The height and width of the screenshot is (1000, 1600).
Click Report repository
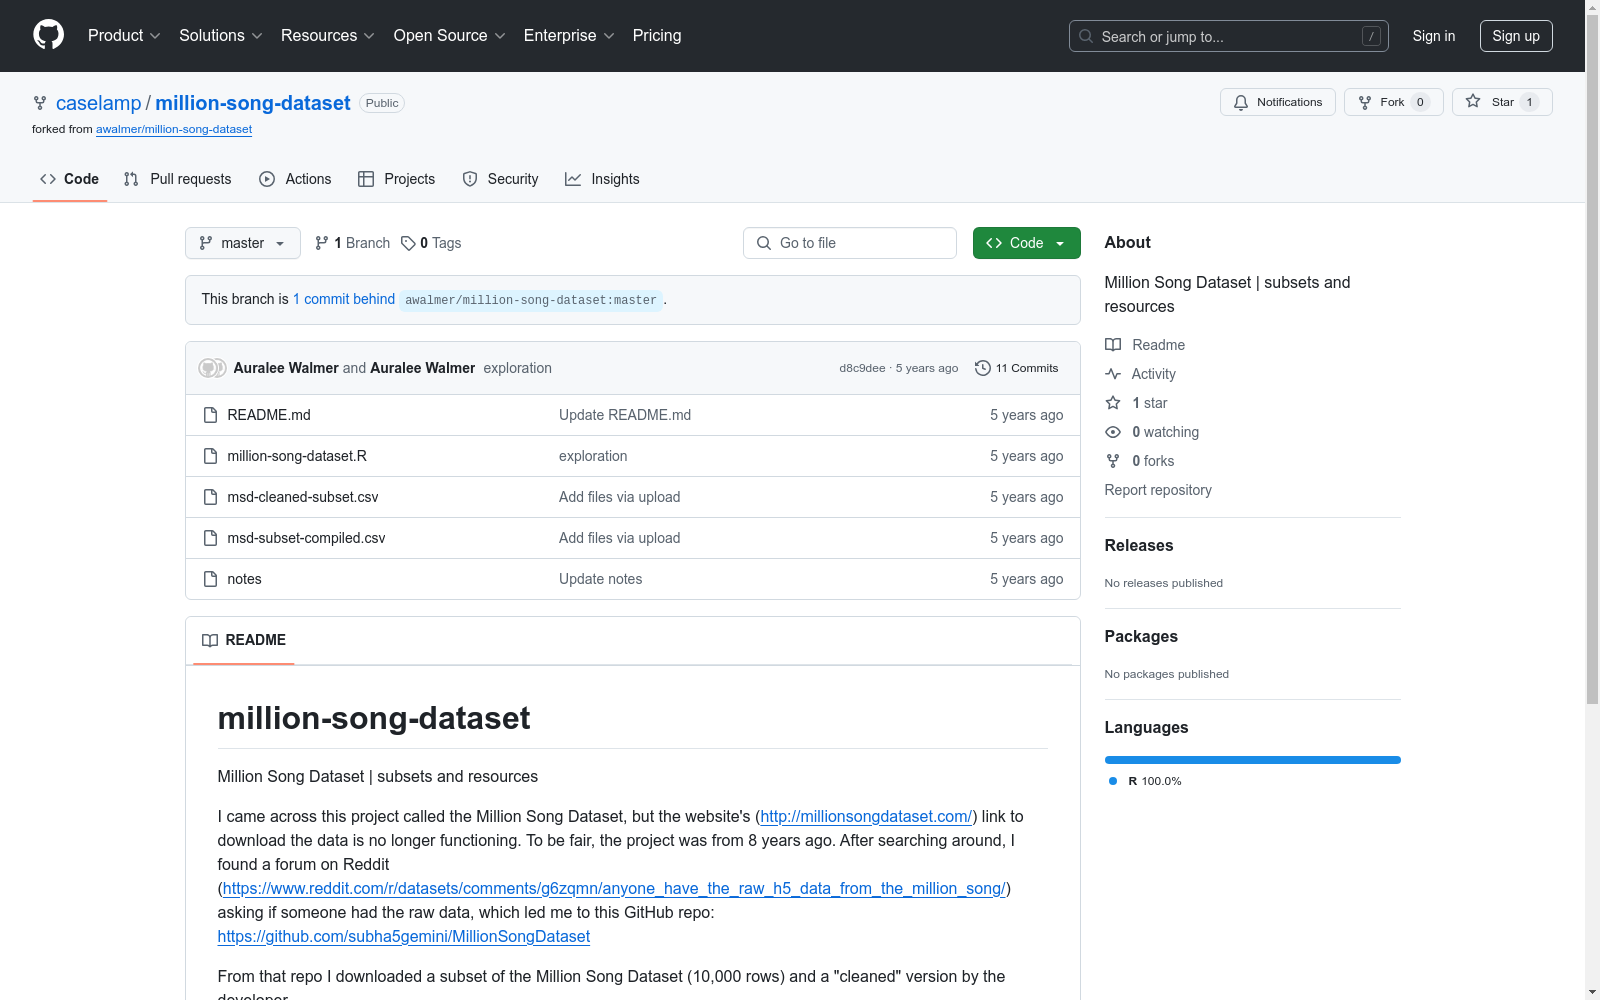[x=1158, y=490]
